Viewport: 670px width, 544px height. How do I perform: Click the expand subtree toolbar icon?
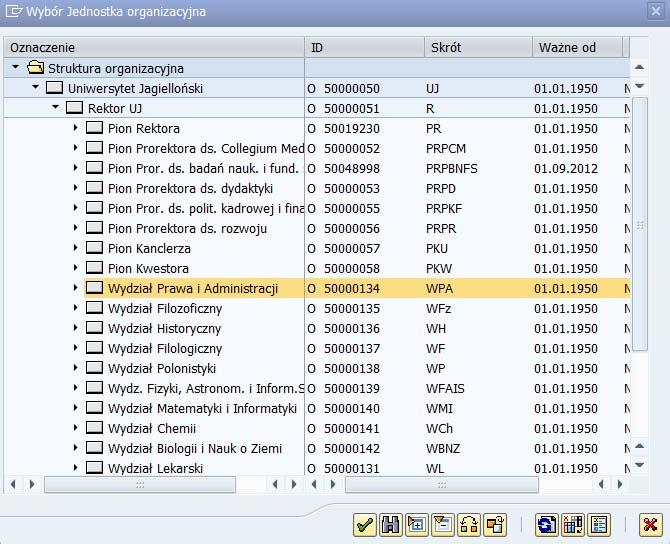417,524
